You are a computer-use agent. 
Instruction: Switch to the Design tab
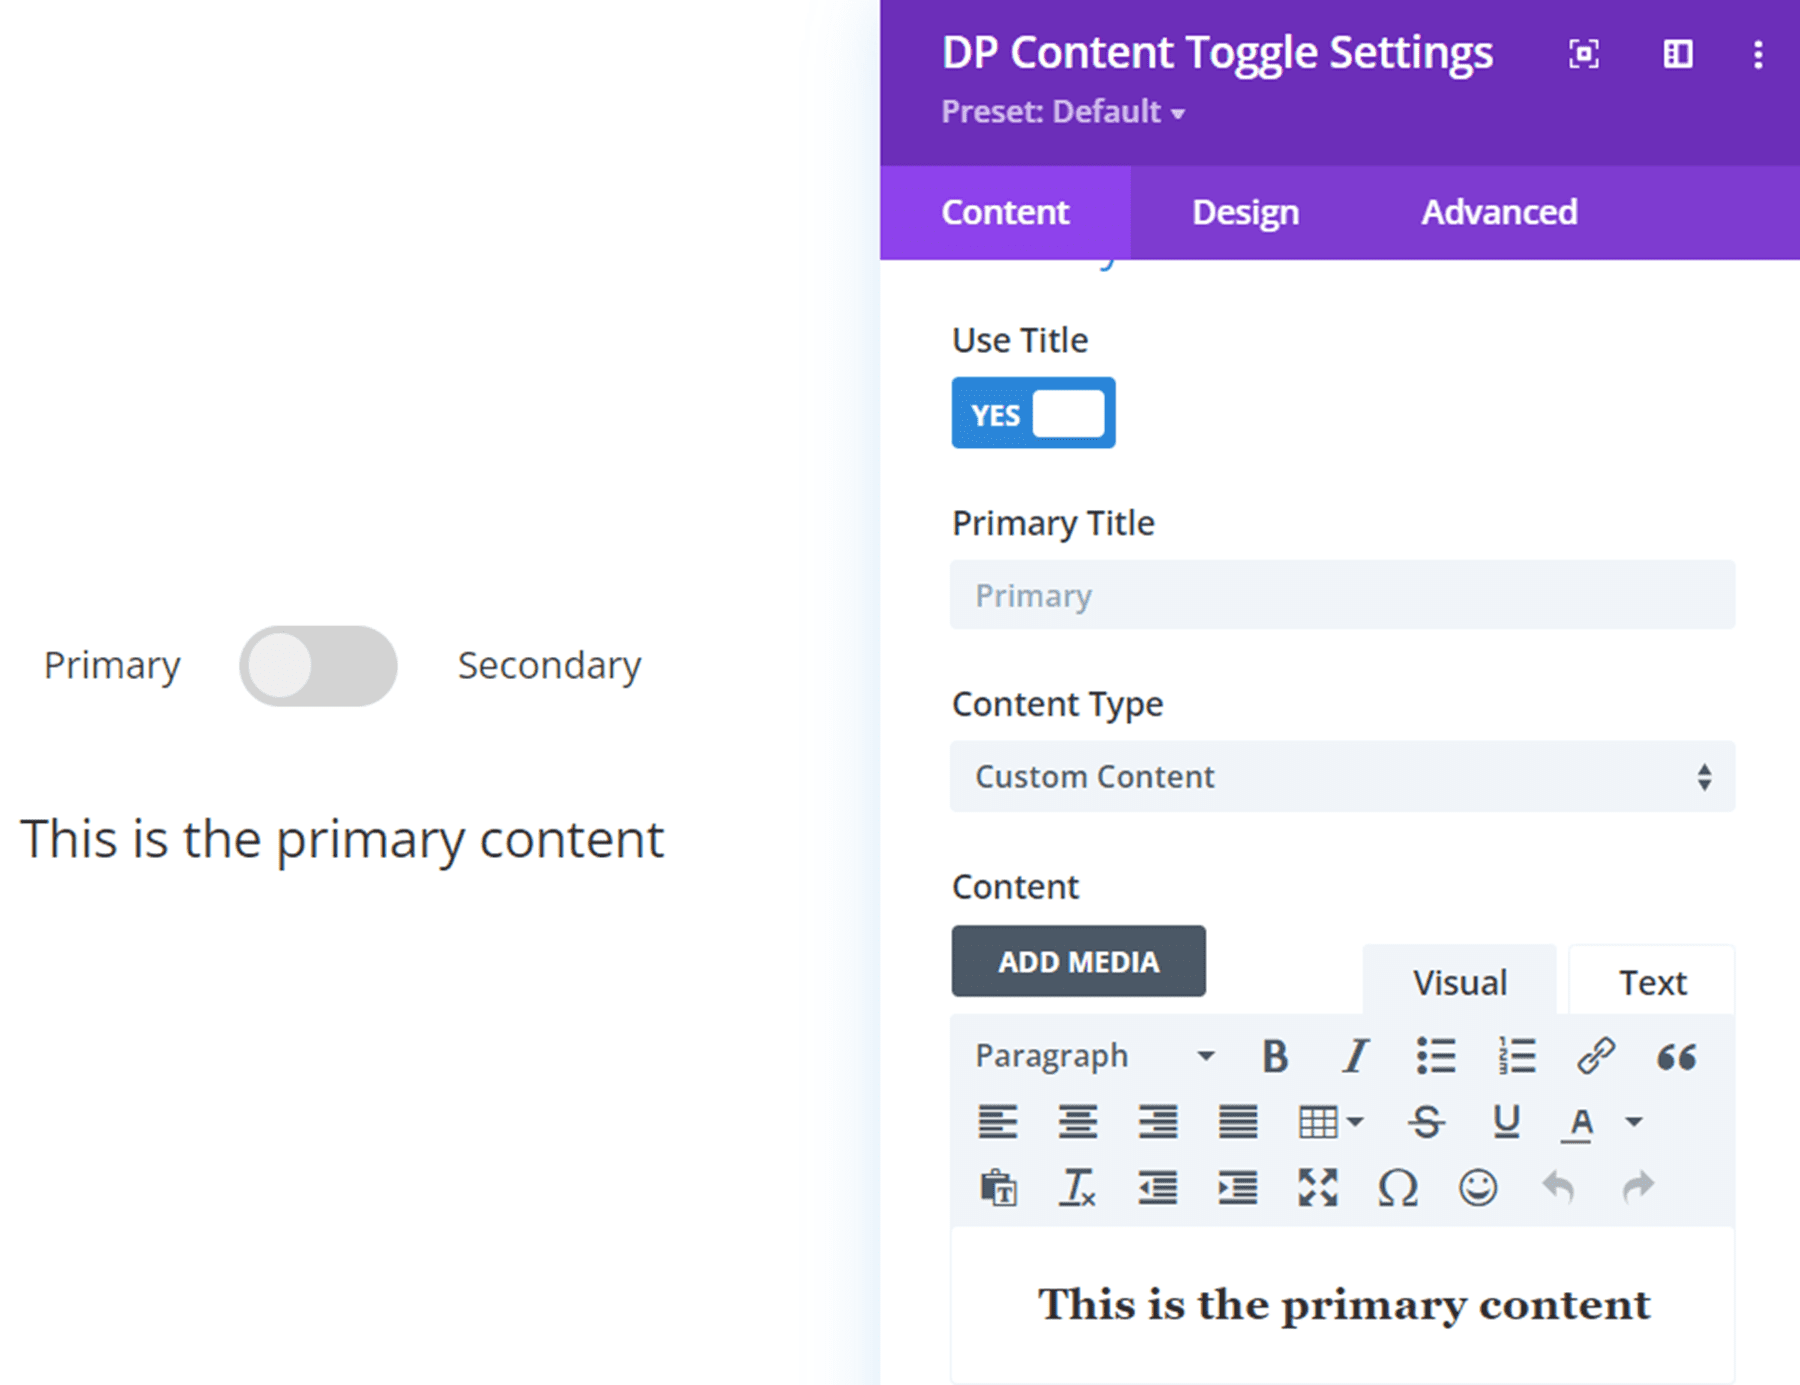(x=1244, y=211)
